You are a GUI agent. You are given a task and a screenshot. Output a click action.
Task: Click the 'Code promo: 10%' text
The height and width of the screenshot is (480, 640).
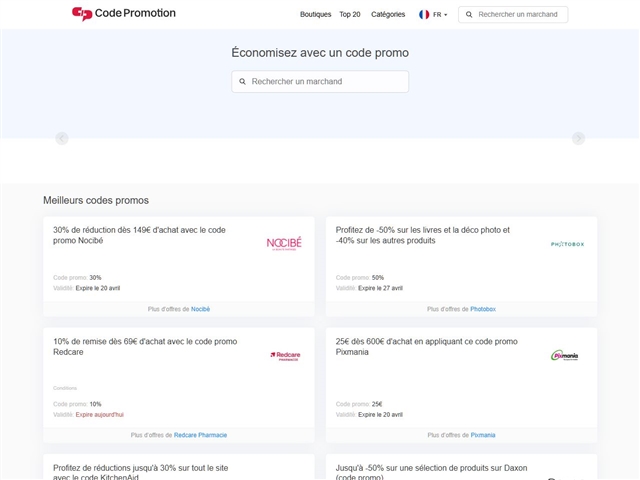[x=77, y=404]
